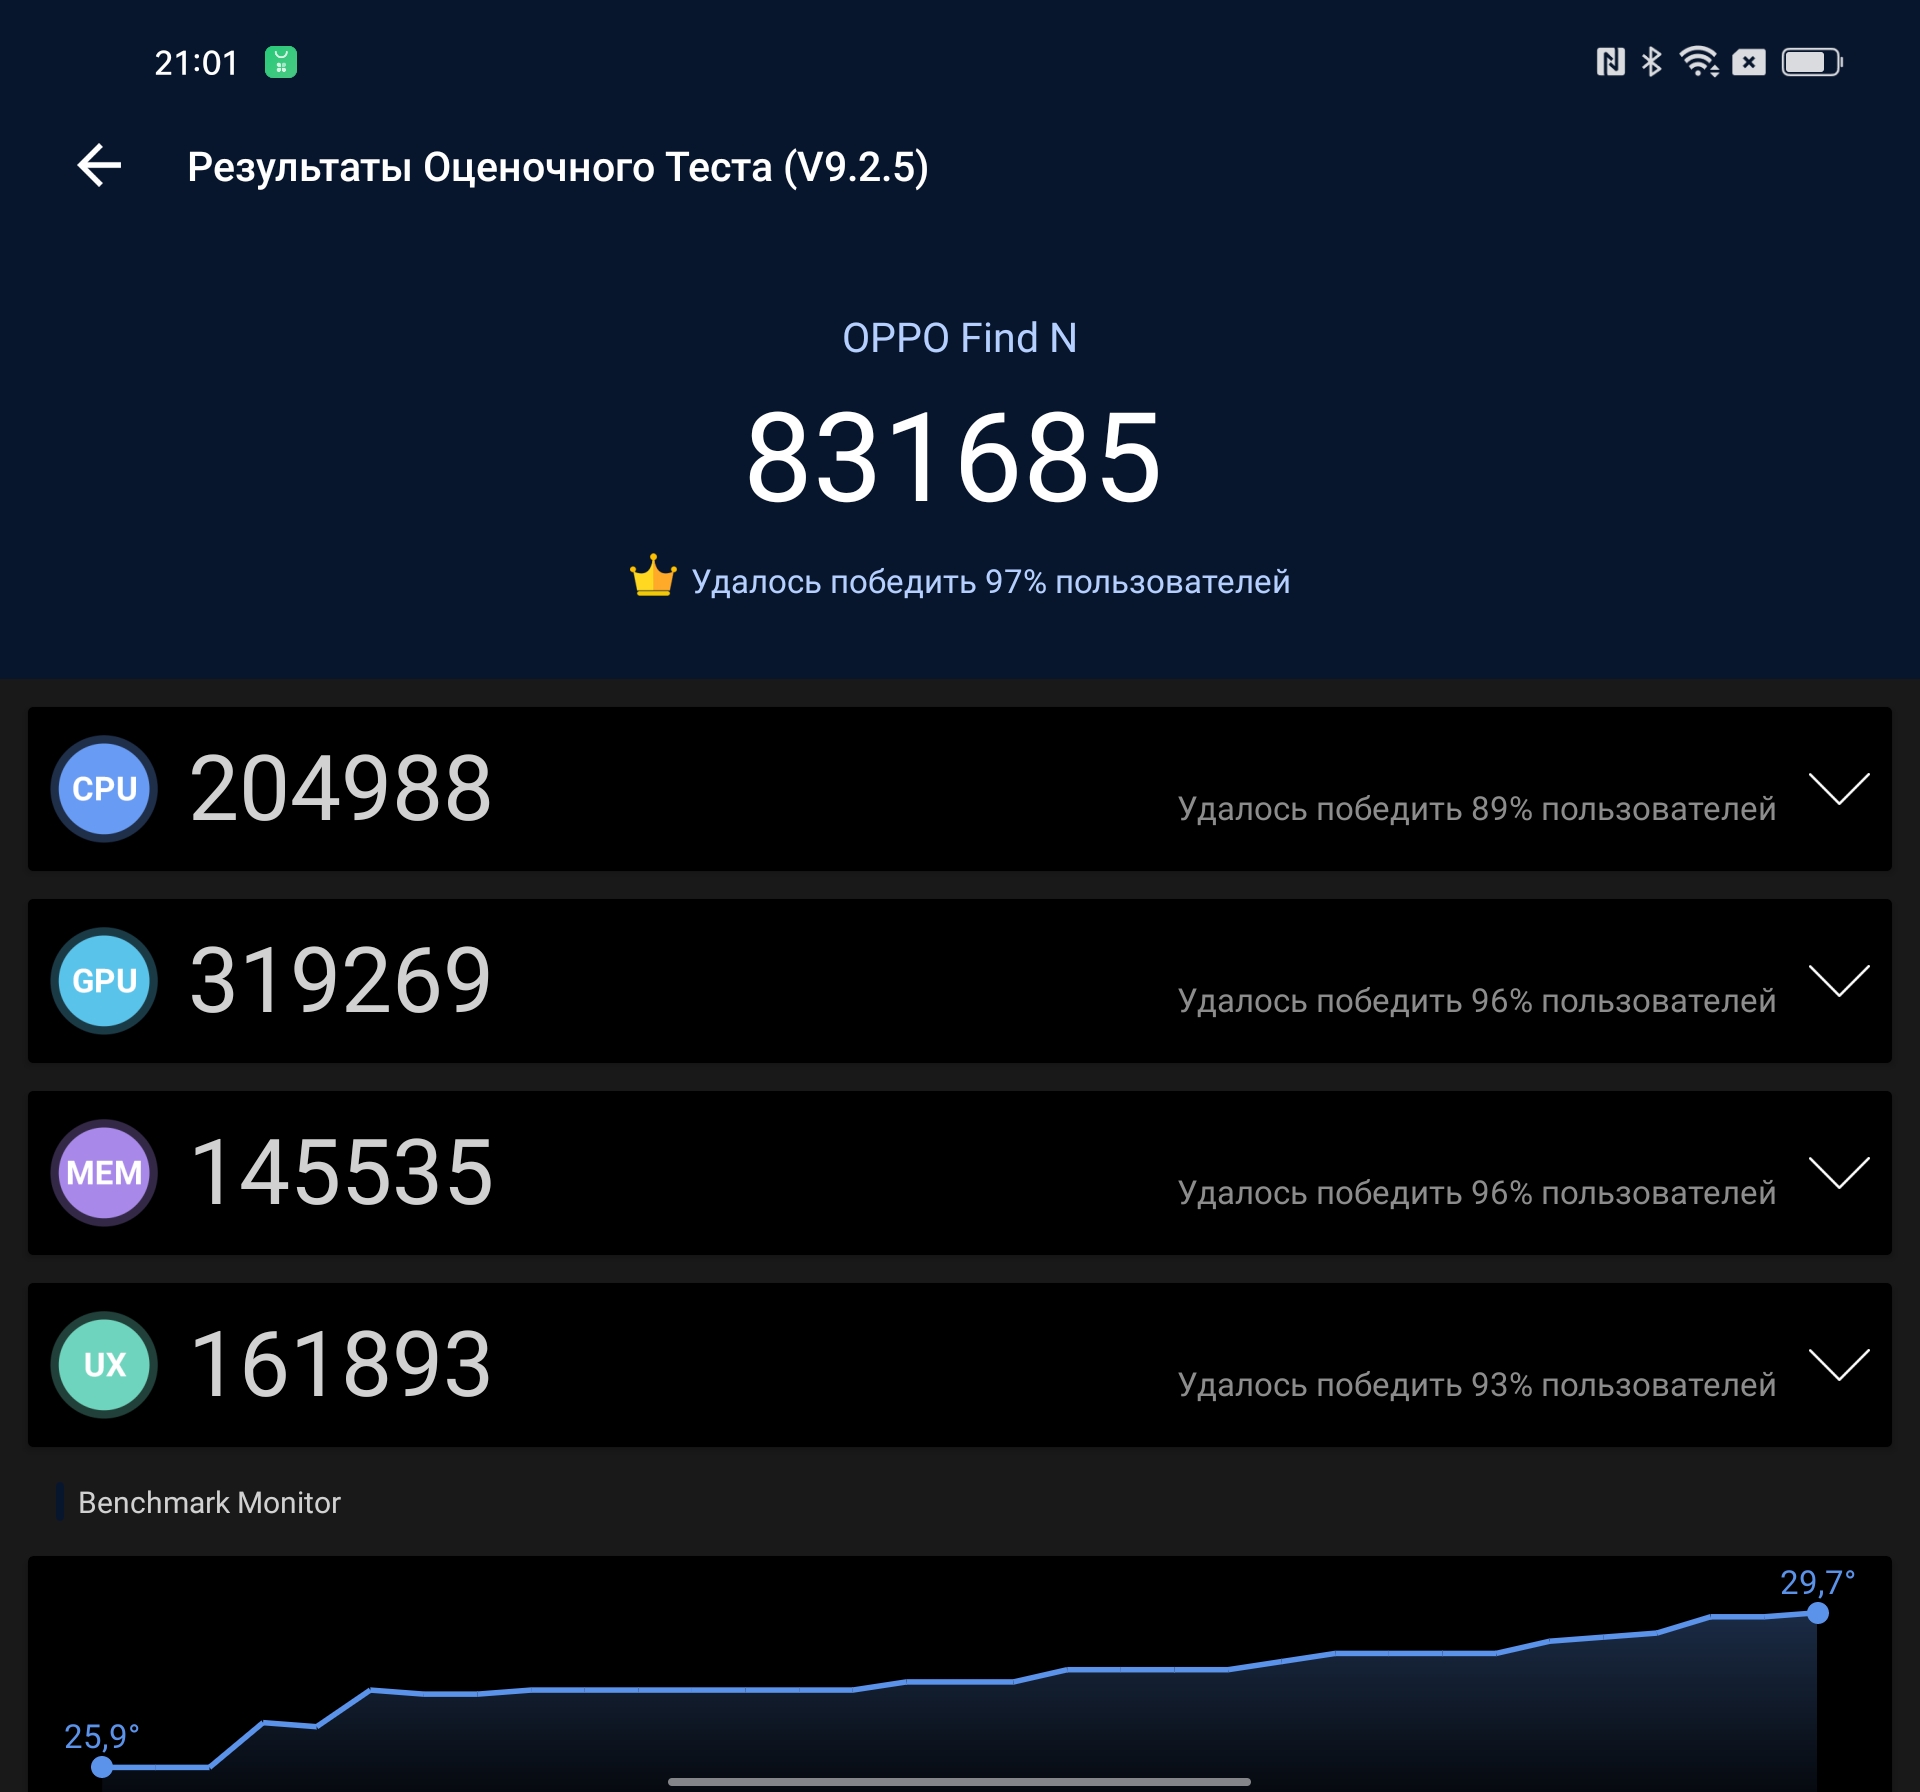Expand the MEM score details chevron
Image resolution: width=1920 pixels, height=1792 pixels.
[1839, 1173]
